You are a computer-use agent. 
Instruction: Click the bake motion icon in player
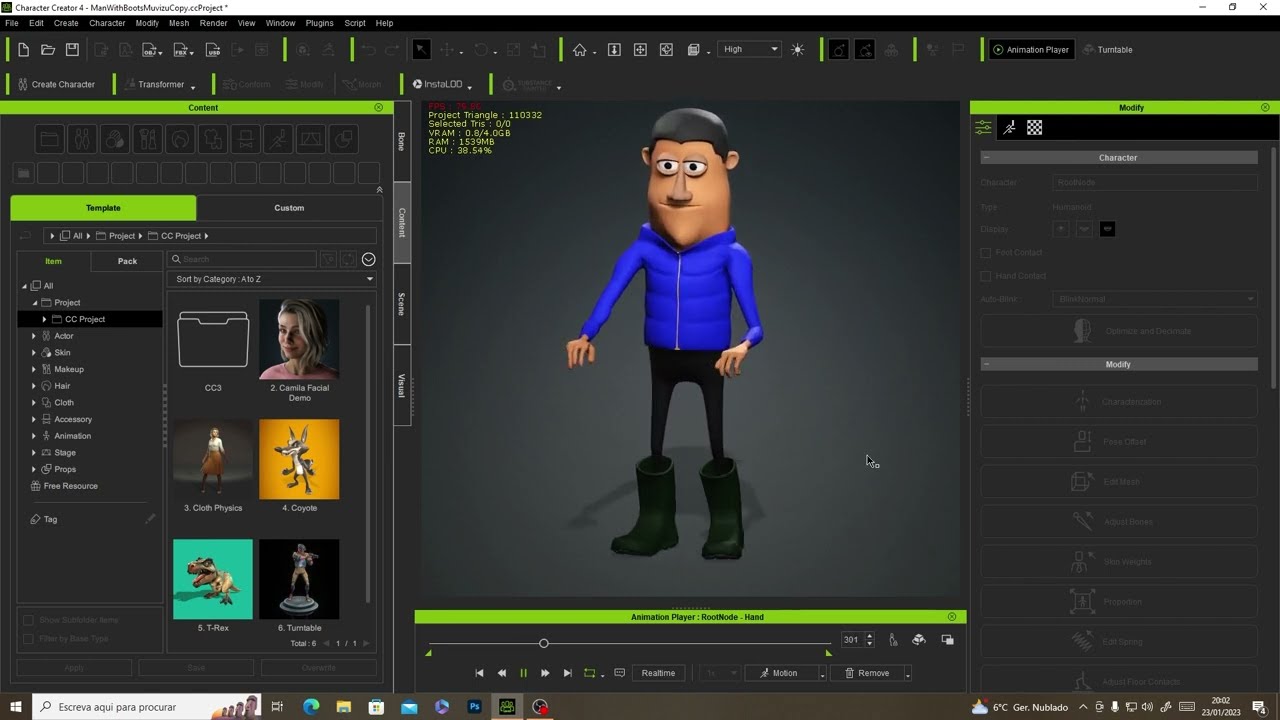(919, 640)
